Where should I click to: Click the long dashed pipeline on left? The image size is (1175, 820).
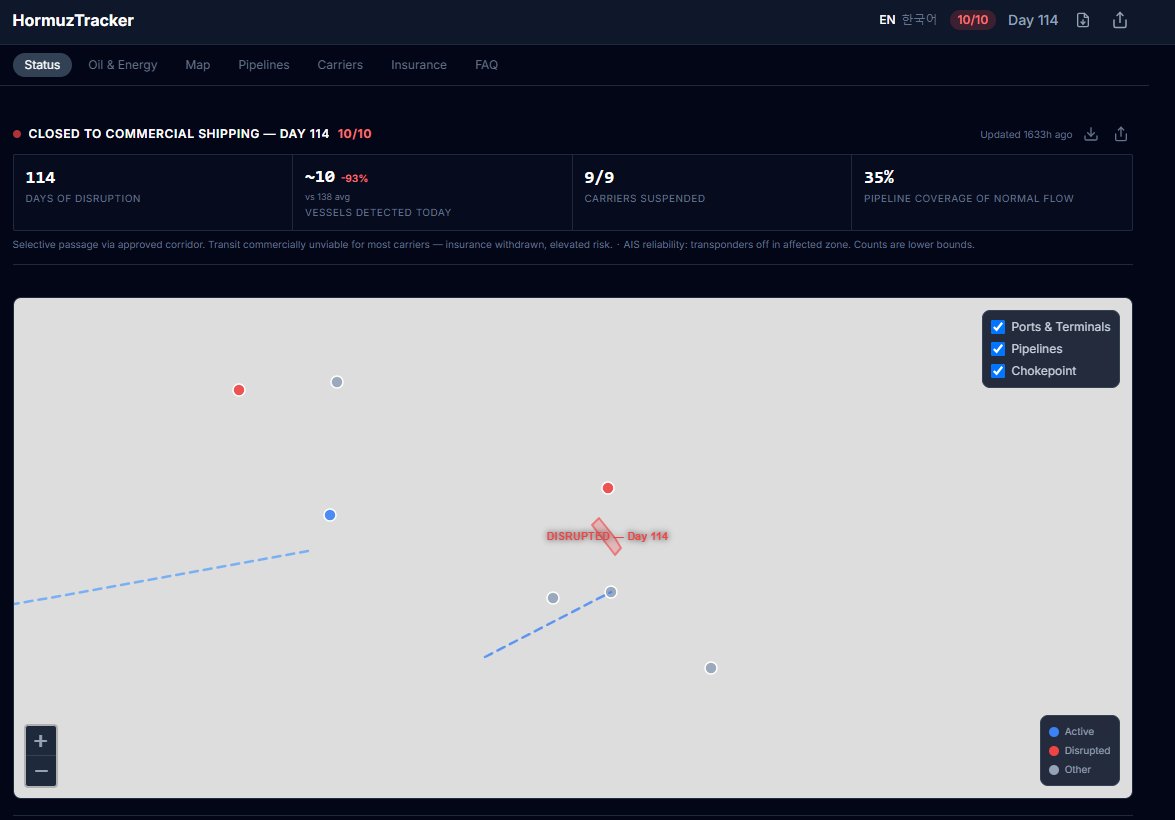coord(162,577)
